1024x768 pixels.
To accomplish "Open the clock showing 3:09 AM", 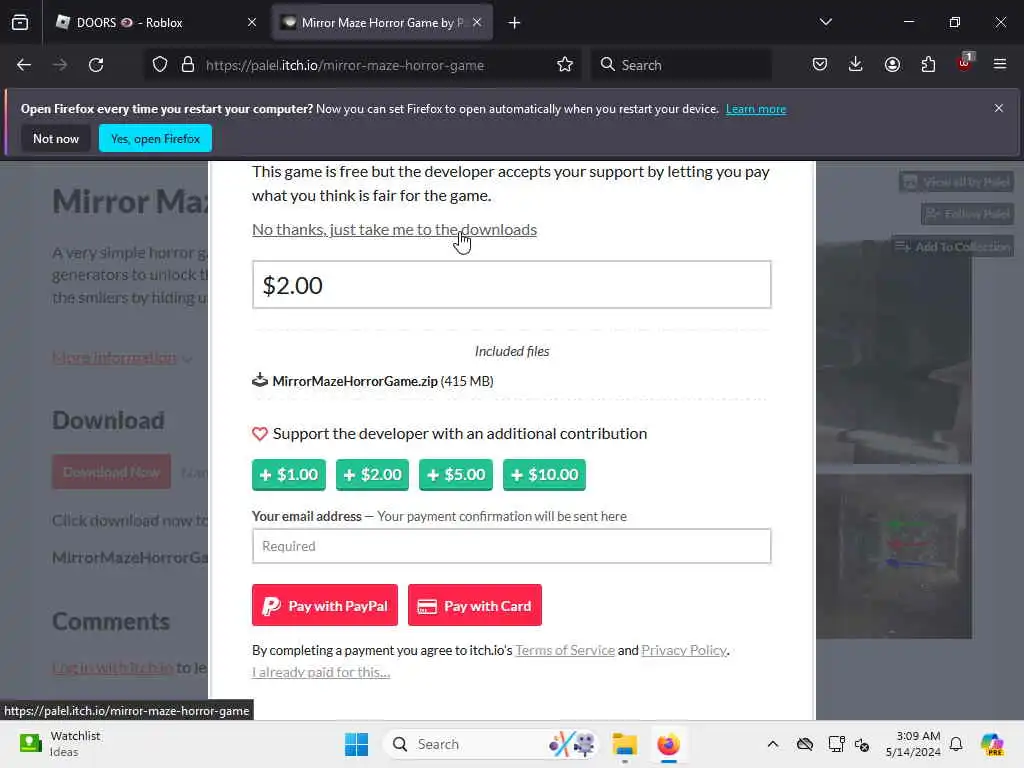I will click(x=913, y=744).
